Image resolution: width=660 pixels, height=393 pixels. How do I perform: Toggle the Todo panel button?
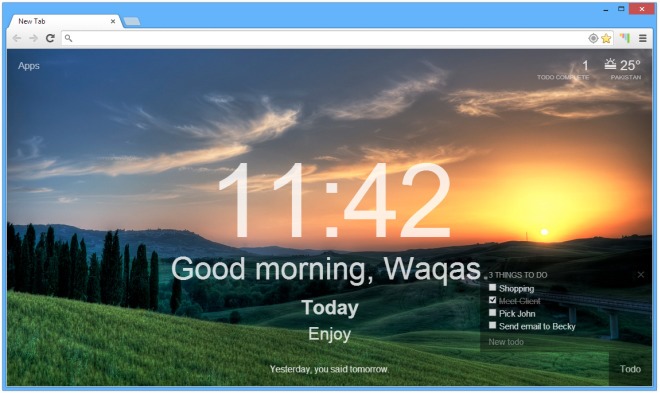(x=630, y=369)
